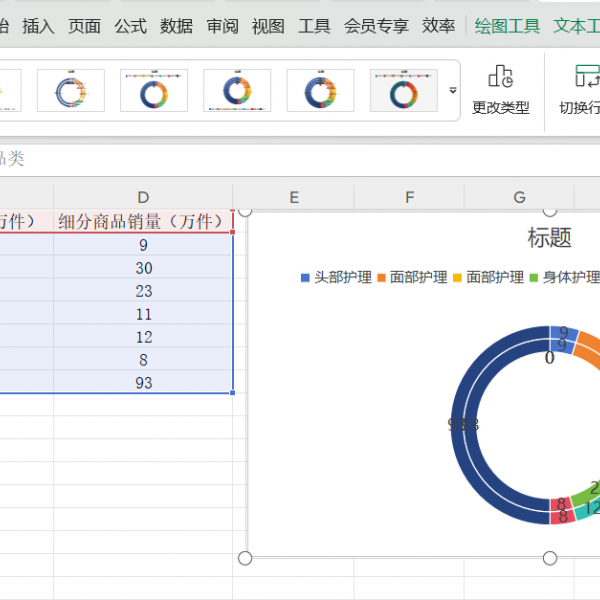Click the 更改类型 (change chart type) icon
The image size is (600, 600).
[x=500, y=77]
